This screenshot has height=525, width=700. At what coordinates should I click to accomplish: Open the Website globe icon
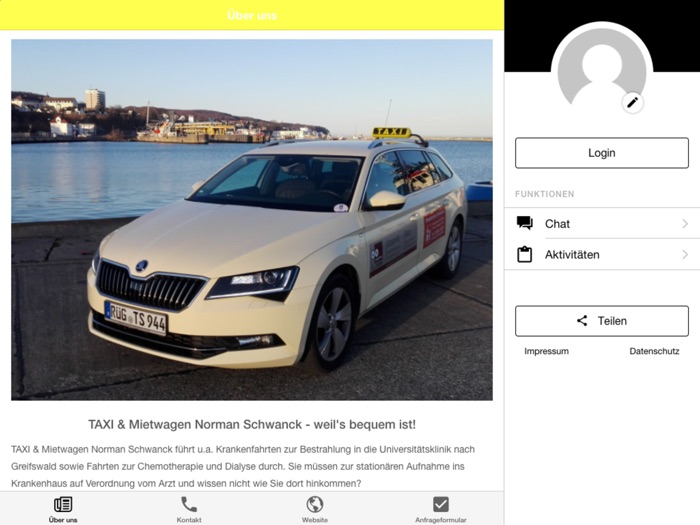pyautogui.click(x=315, y=504)
